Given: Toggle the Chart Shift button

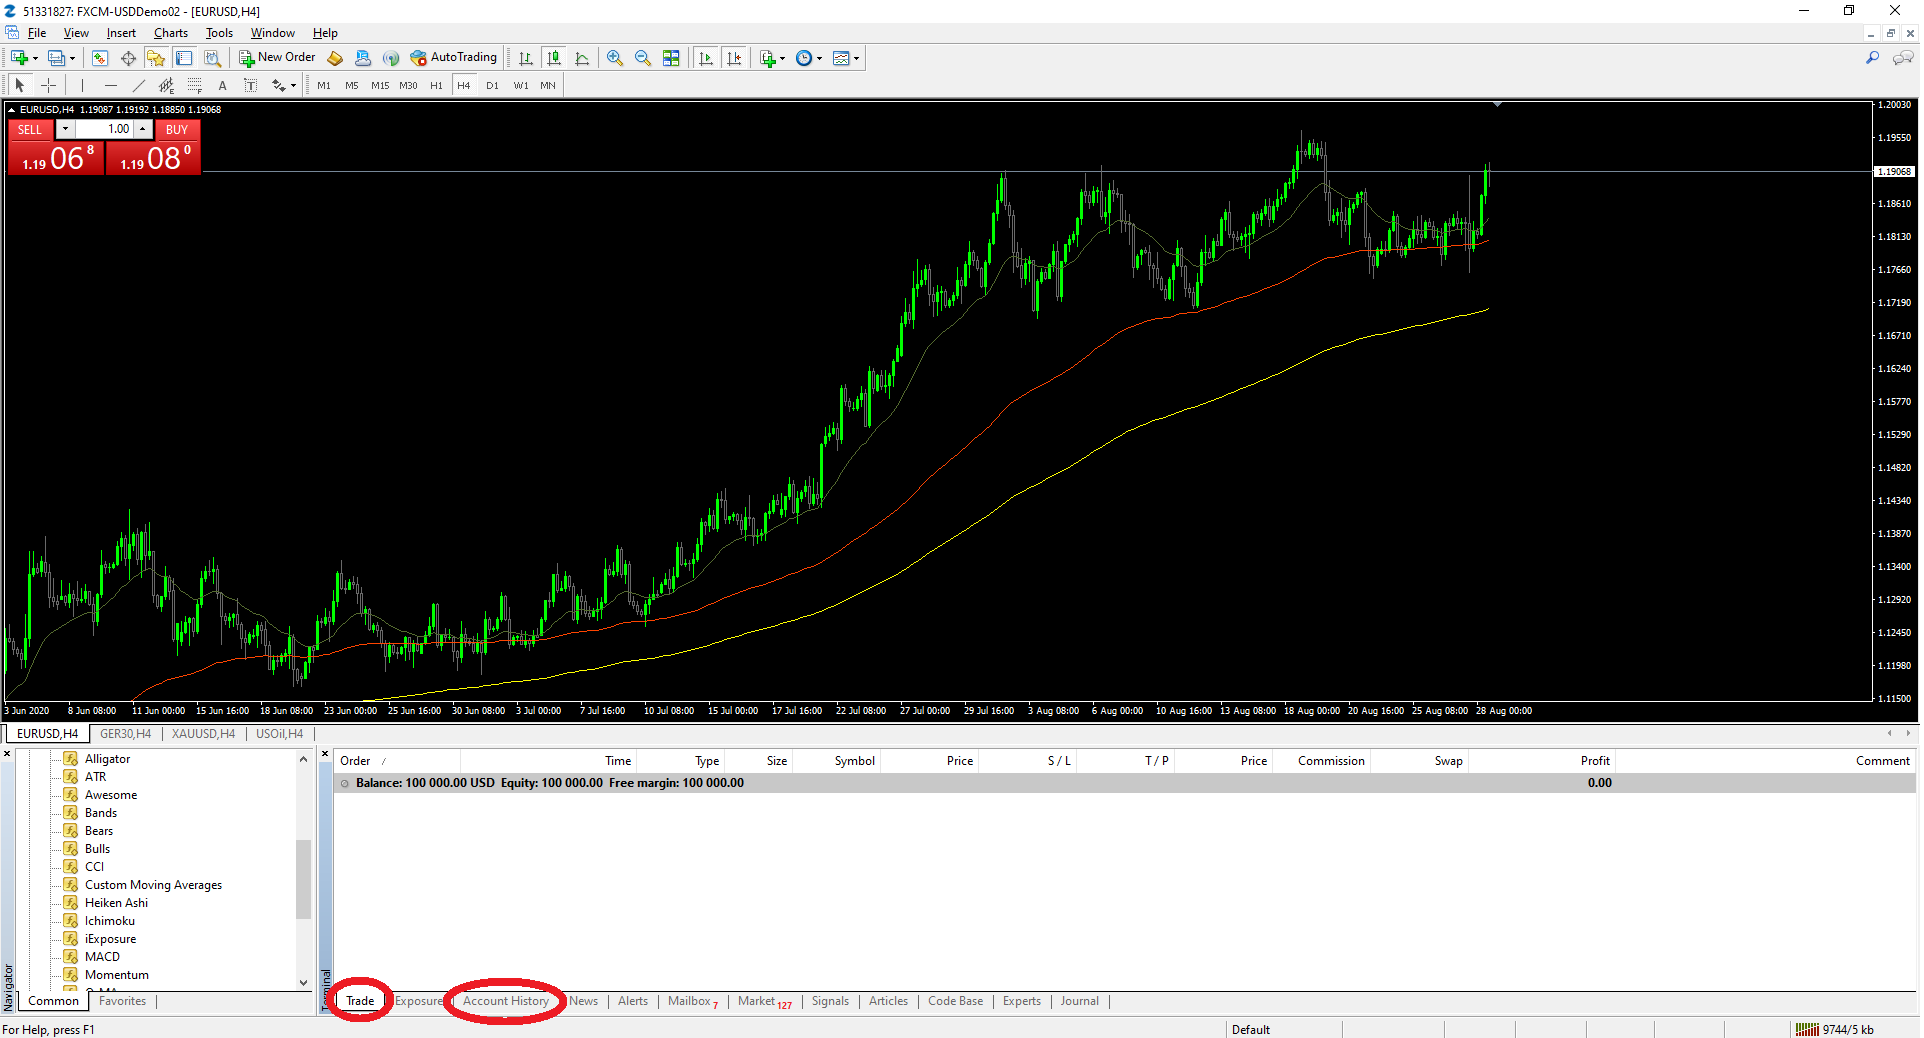Looking at the screenshot, I should [x=734, y=58].
